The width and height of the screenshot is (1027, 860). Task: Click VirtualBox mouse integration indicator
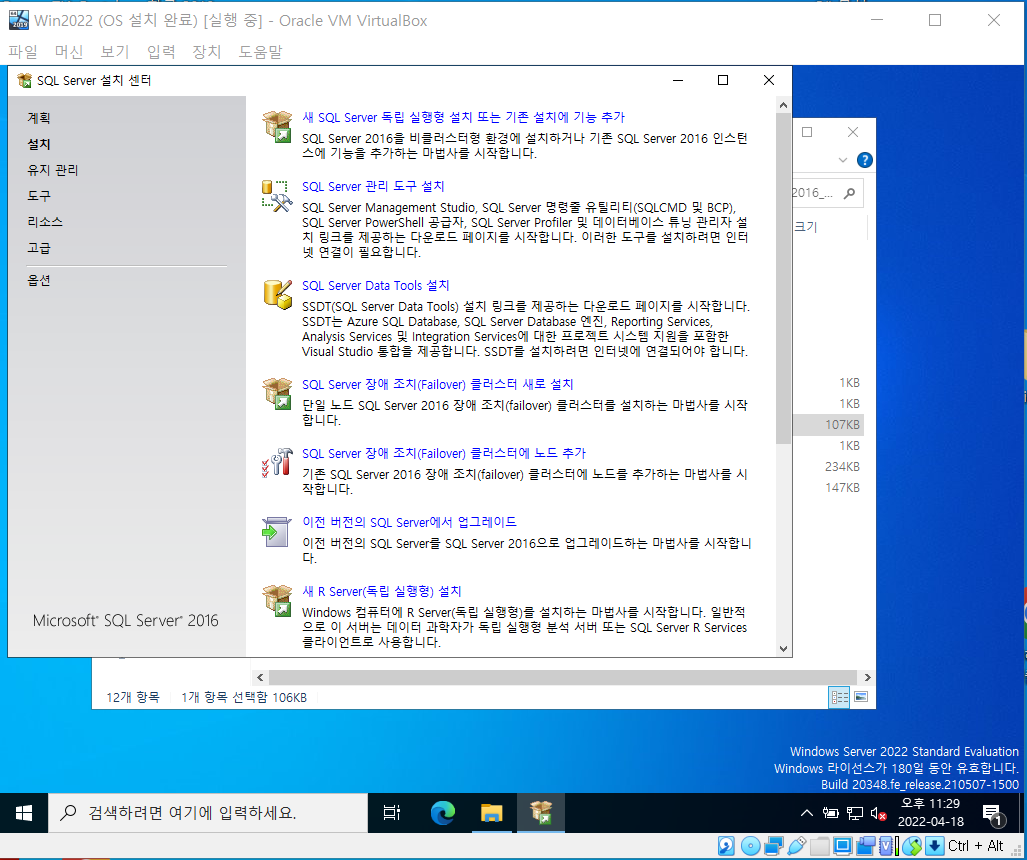click(912, 846)
